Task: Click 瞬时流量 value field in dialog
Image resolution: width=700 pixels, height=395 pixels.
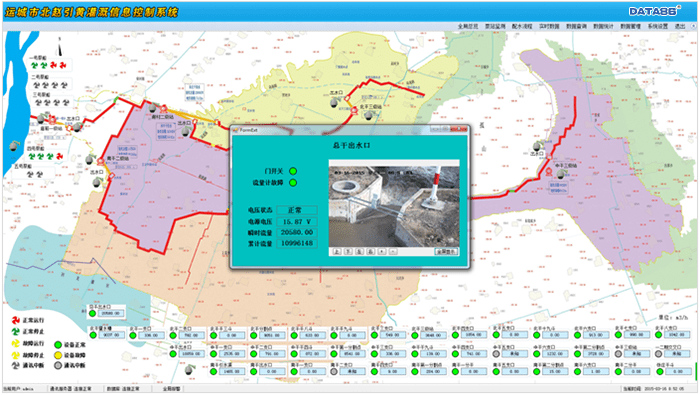Action: tap(297, 233)
